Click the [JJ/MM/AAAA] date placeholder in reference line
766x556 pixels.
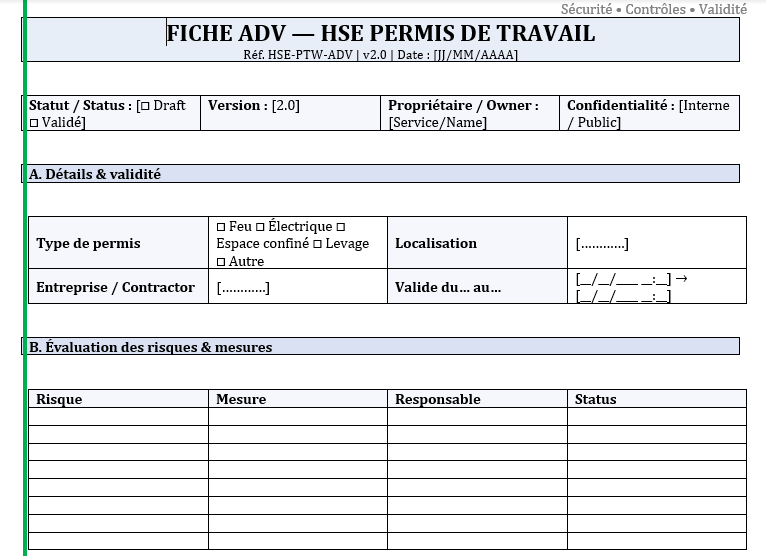click(476, 54)
